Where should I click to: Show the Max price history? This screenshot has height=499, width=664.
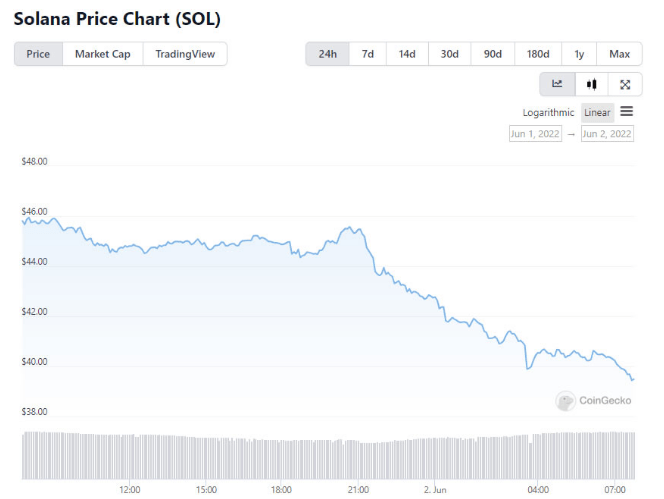pos(619,54)
